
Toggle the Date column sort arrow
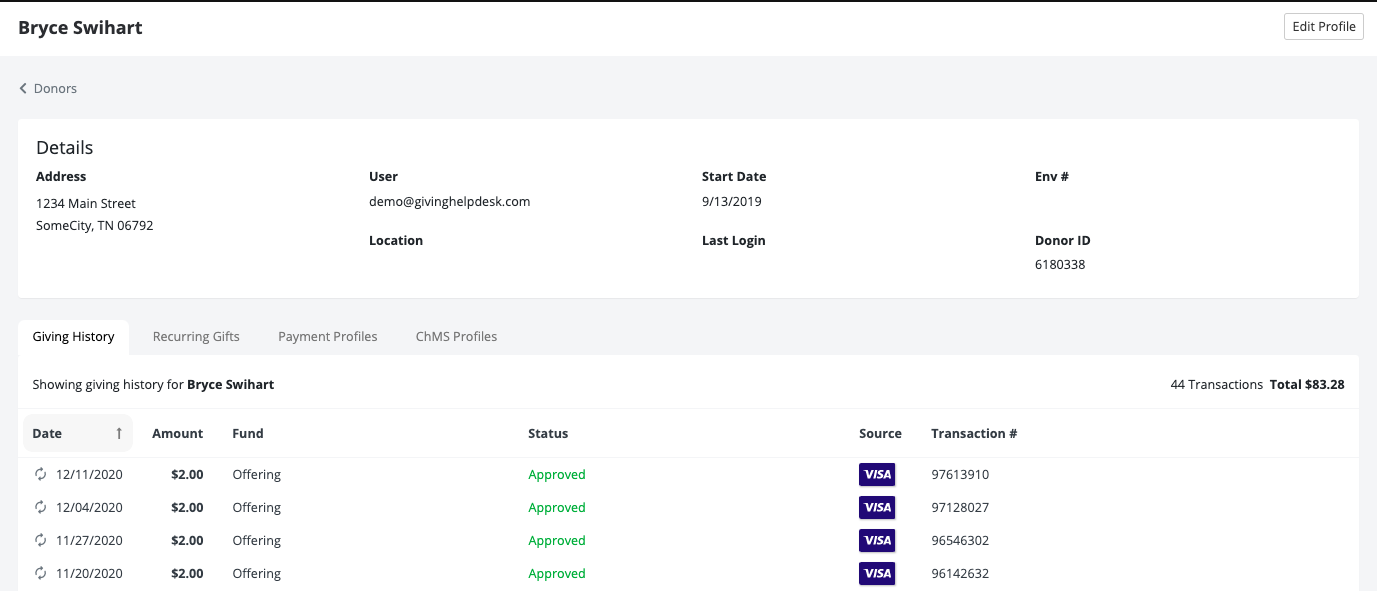tap(119, 433)
